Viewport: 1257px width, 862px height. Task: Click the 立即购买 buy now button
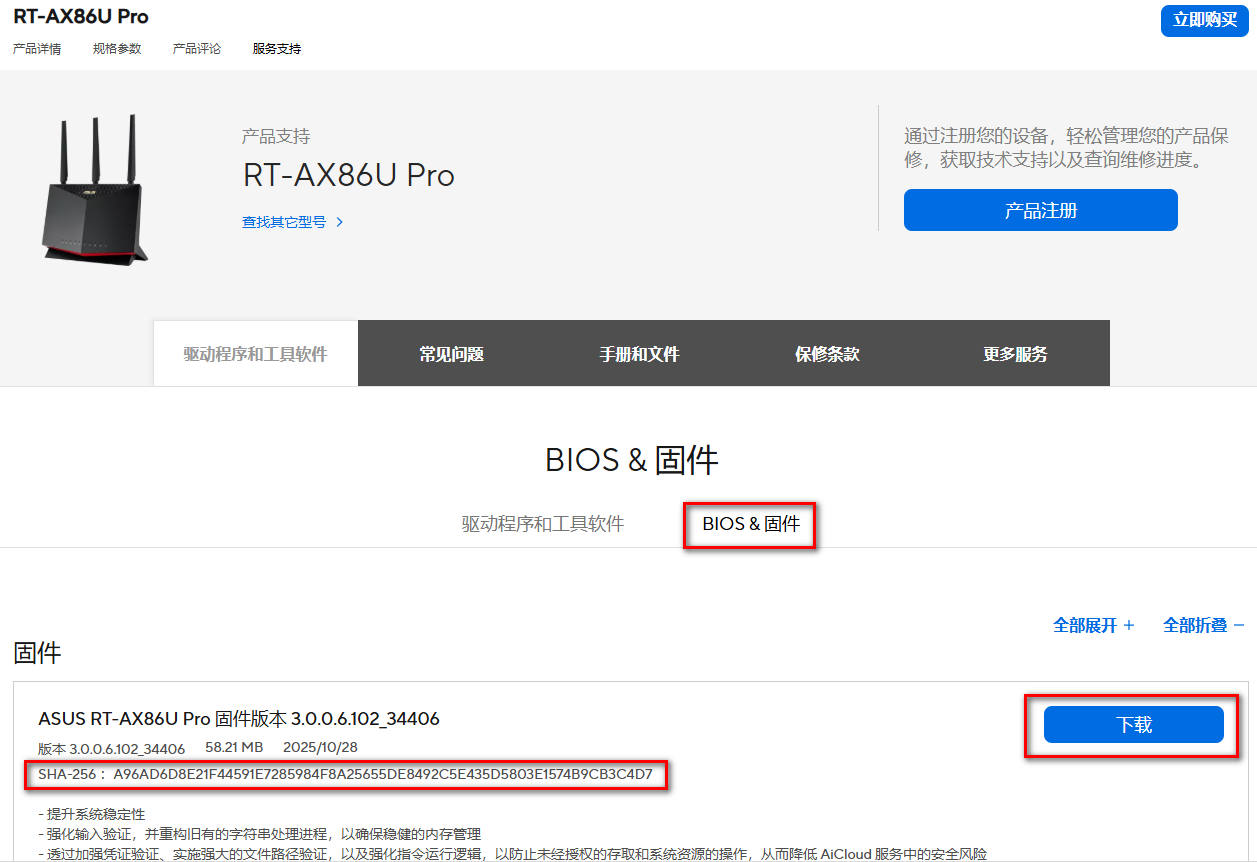point(1204,20)
